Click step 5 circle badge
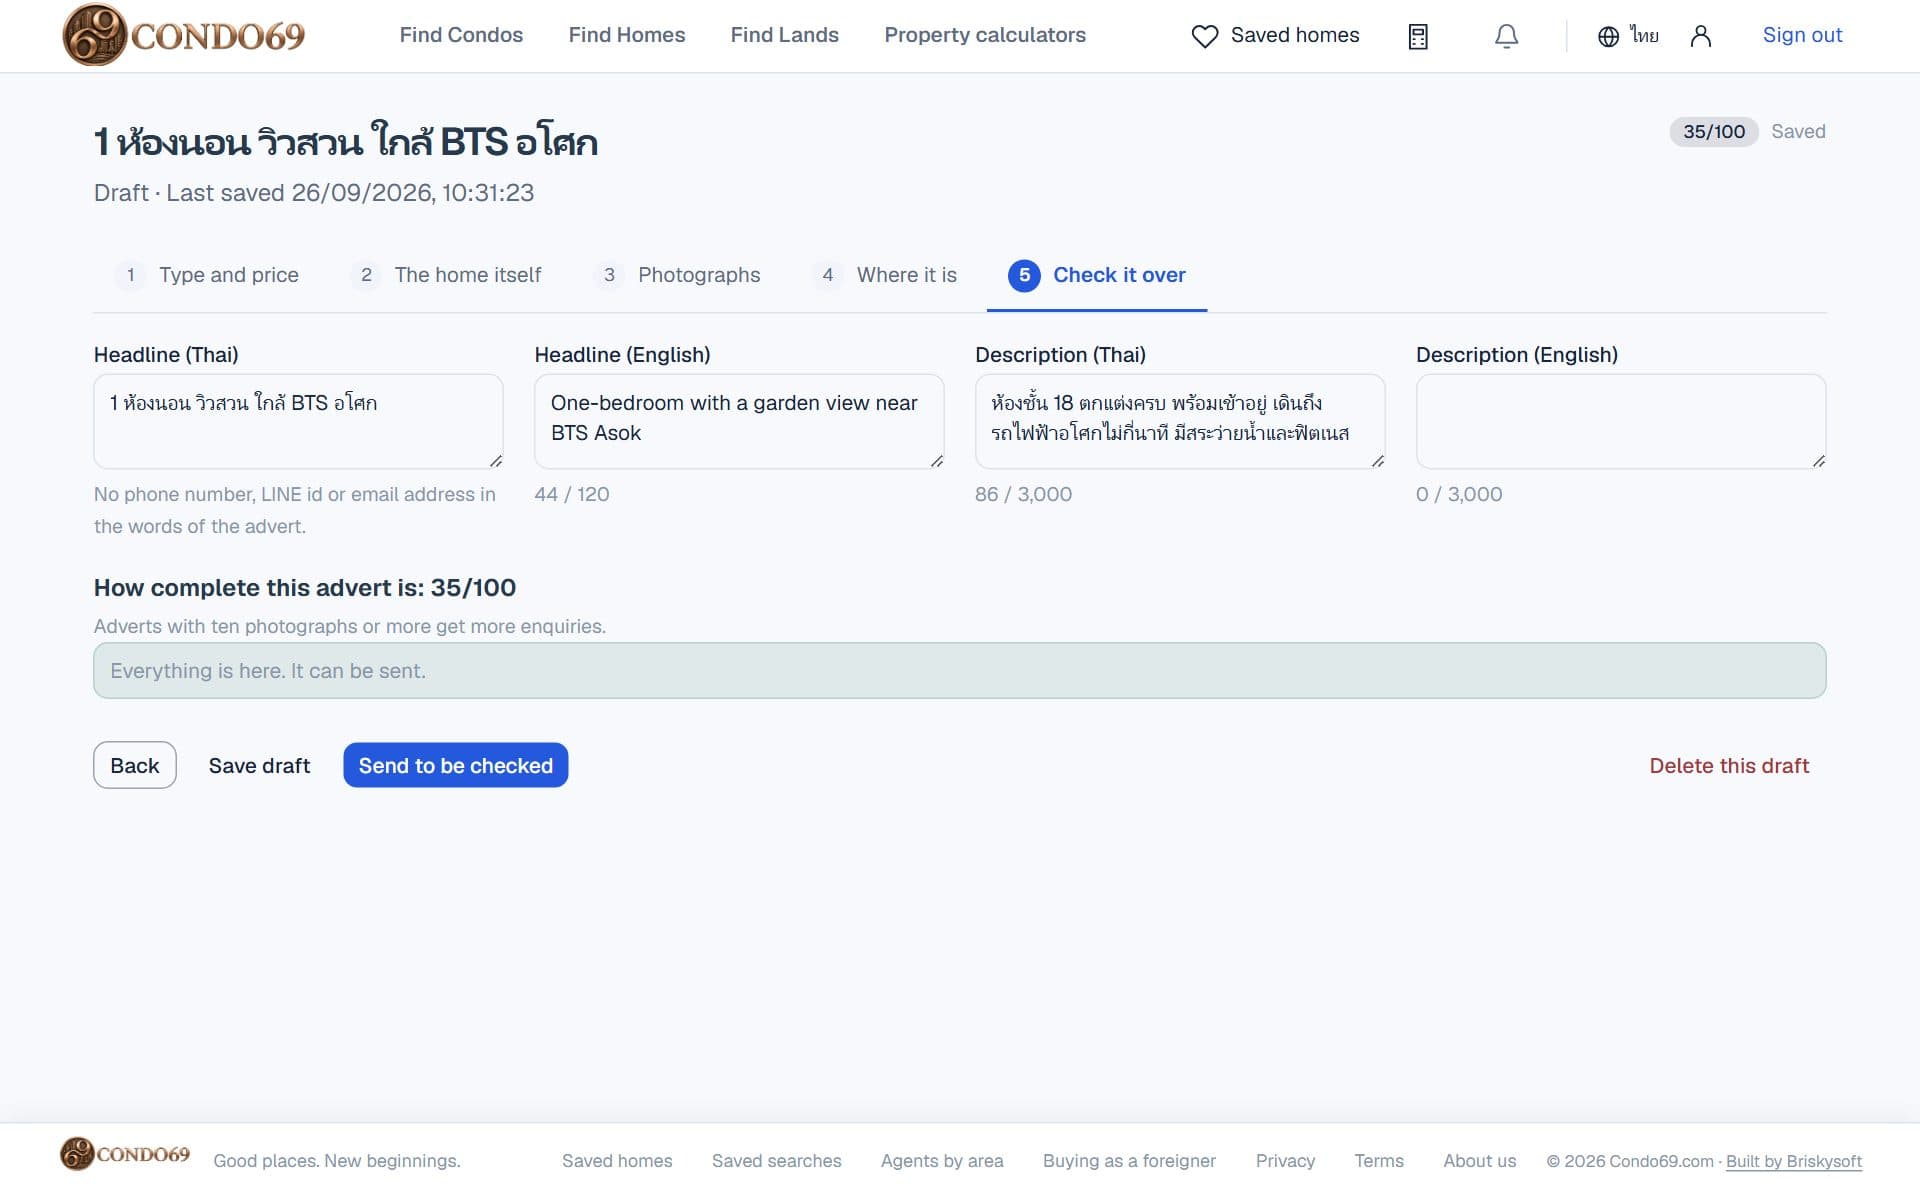Image resolution: width=1920 pixels, height=1200 pixels. pos(1024,275)
